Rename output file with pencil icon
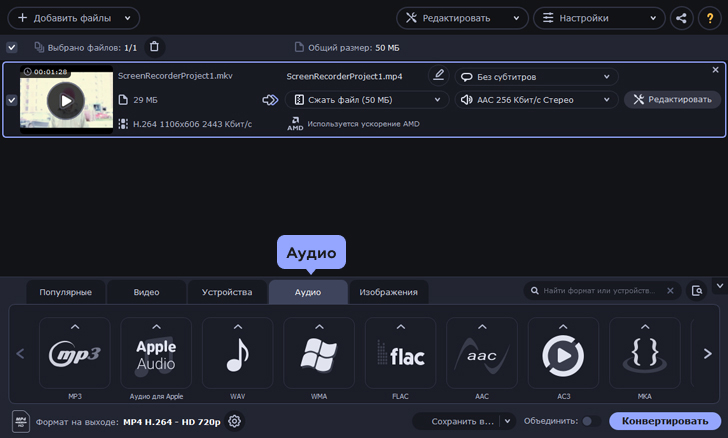The height and width of the screenshot is (438, 728). click(438, 76)
